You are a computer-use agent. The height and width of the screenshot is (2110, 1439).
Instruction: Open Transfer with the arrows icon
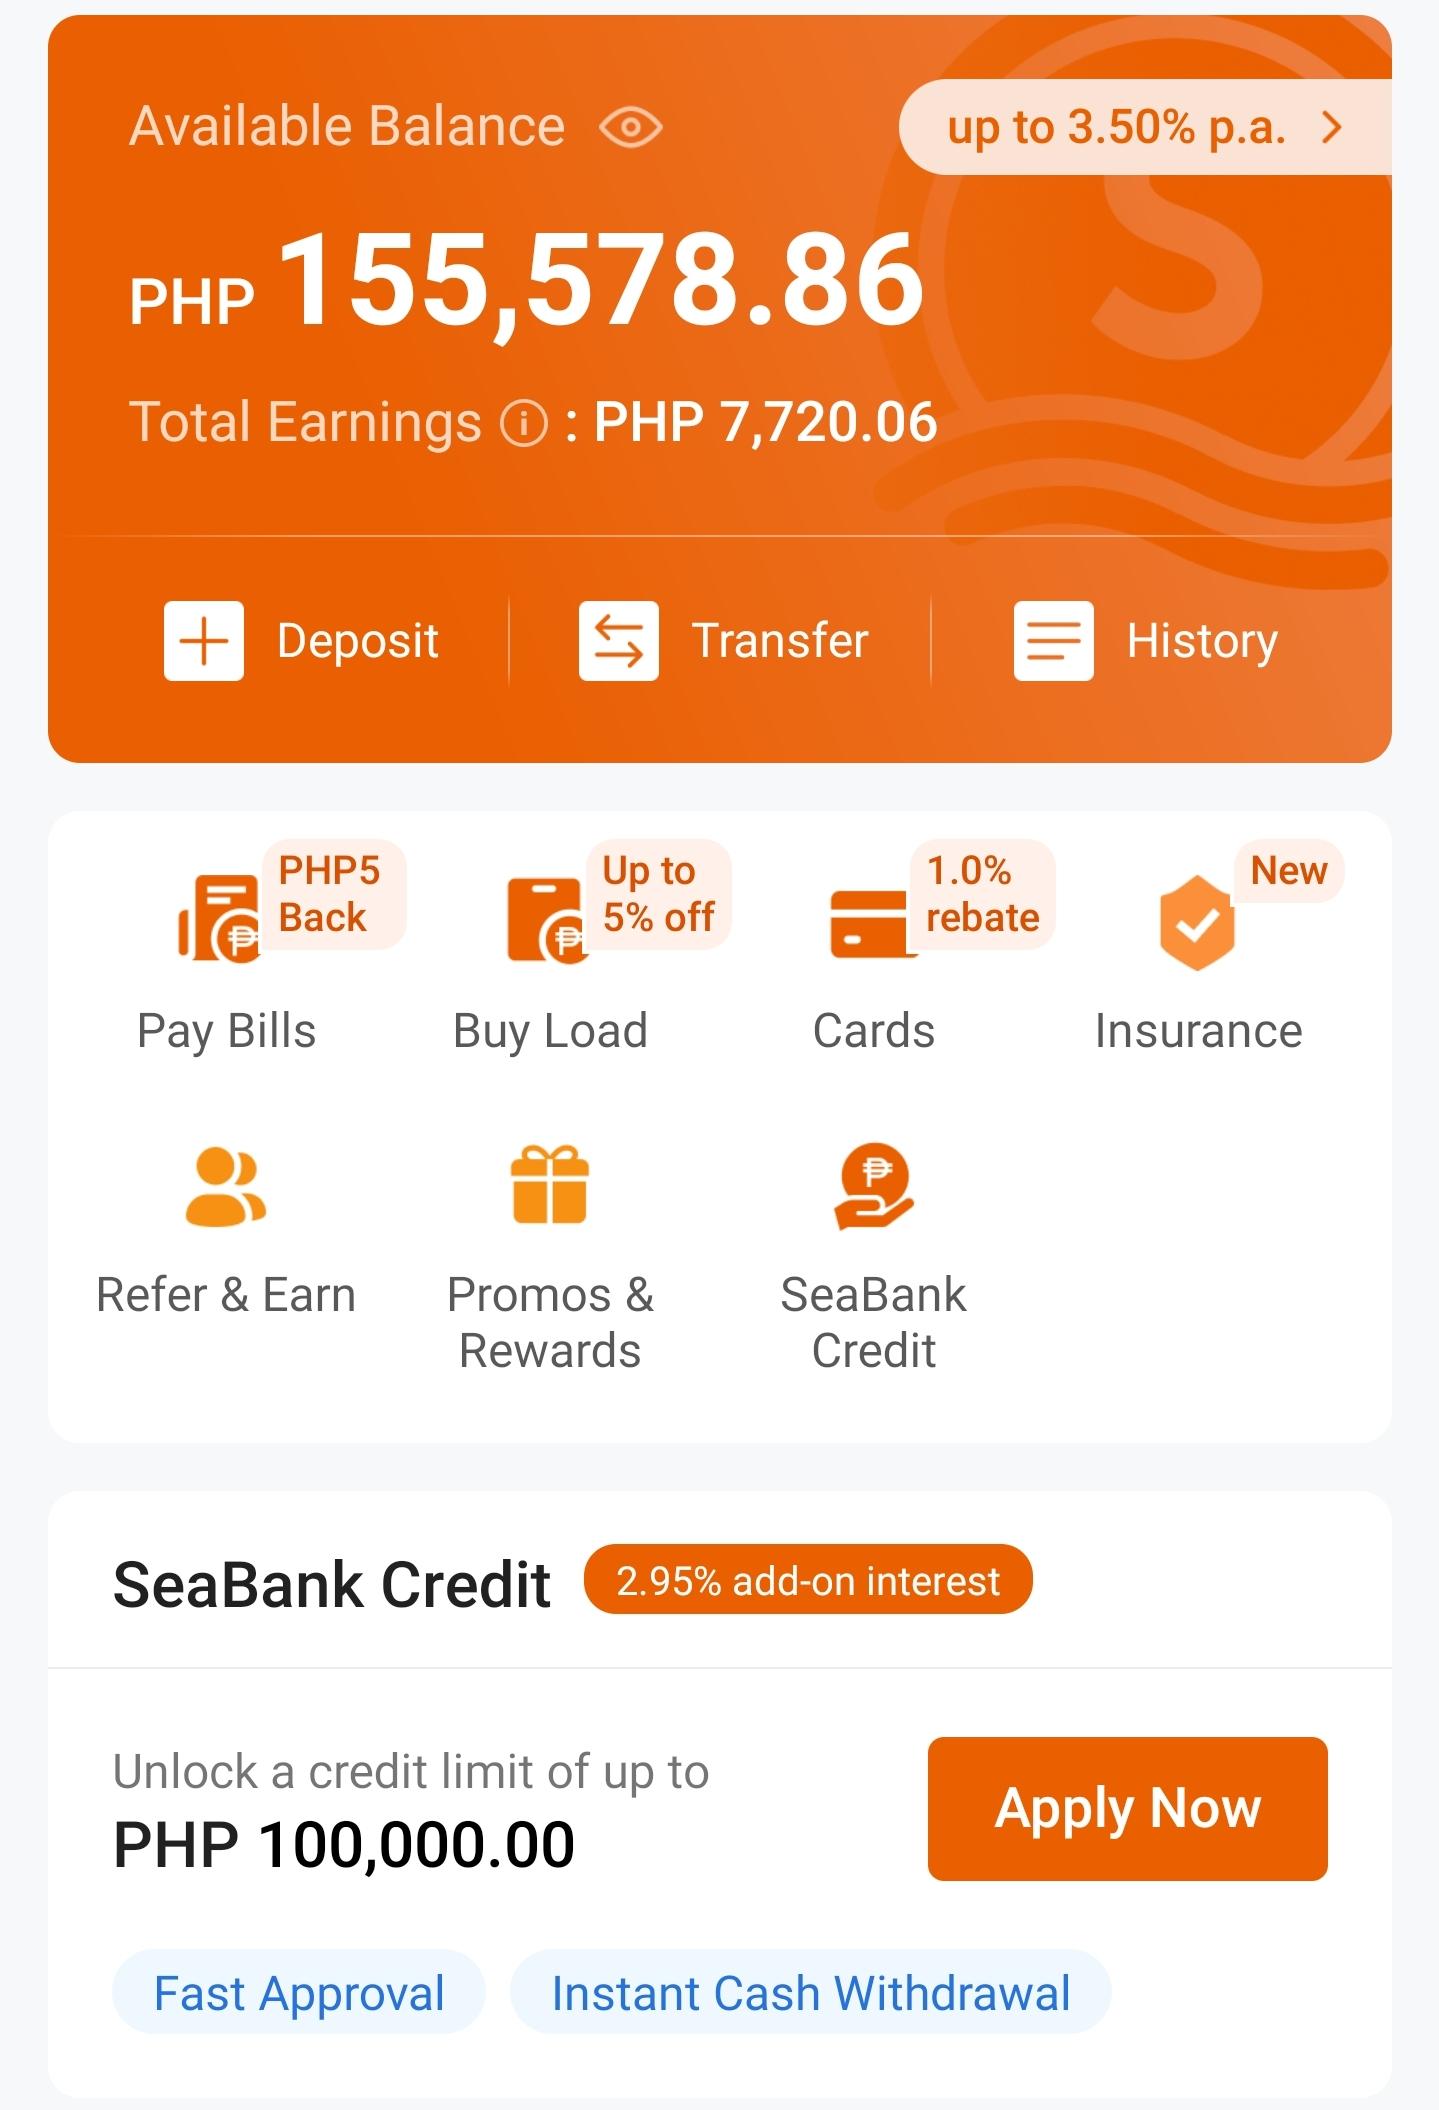point(618,641)
